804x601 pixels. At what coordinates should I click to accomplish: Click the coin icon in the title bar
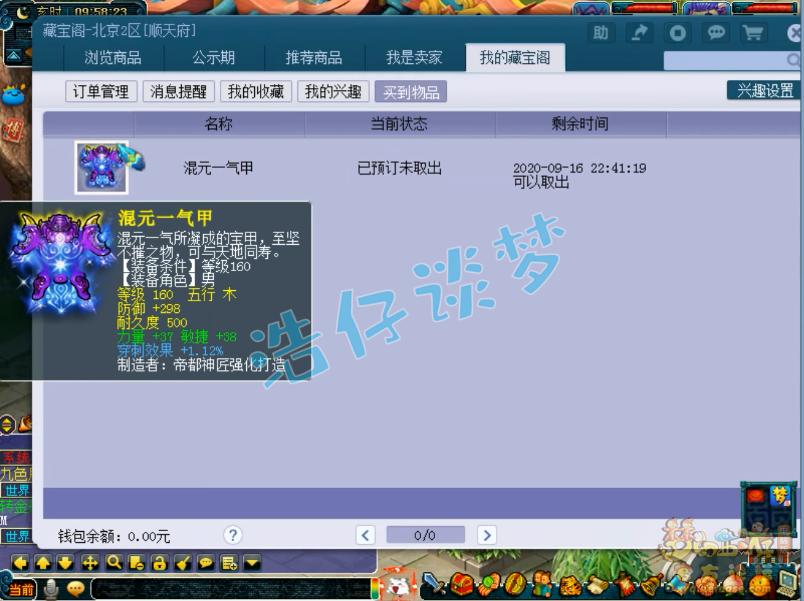click(679, 33)
